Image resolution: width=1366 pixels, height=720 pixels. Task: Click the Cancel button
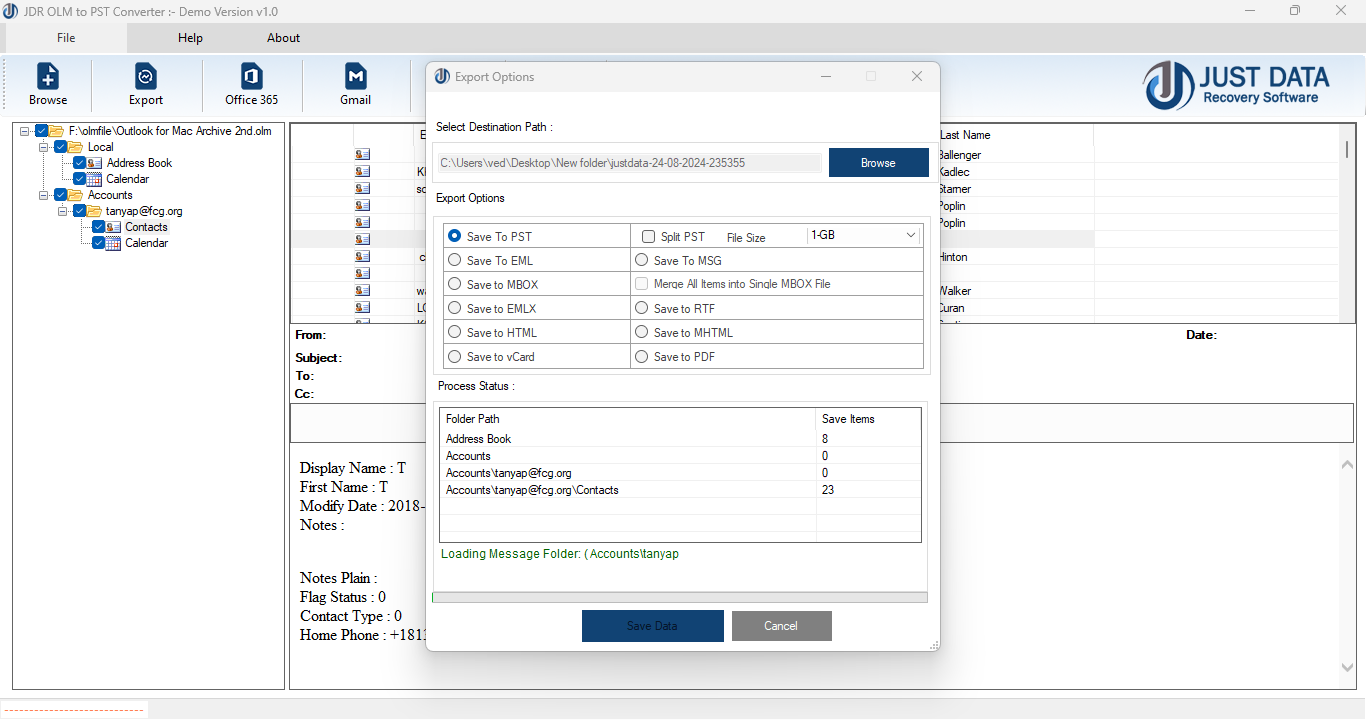(781, 626)
